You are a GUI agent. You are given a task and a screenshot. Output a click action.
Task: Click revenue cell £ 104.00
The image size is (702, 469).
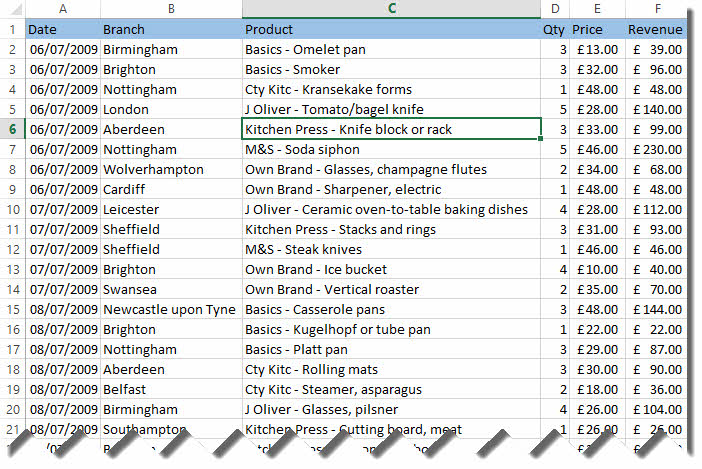click(x=656, y=409)
